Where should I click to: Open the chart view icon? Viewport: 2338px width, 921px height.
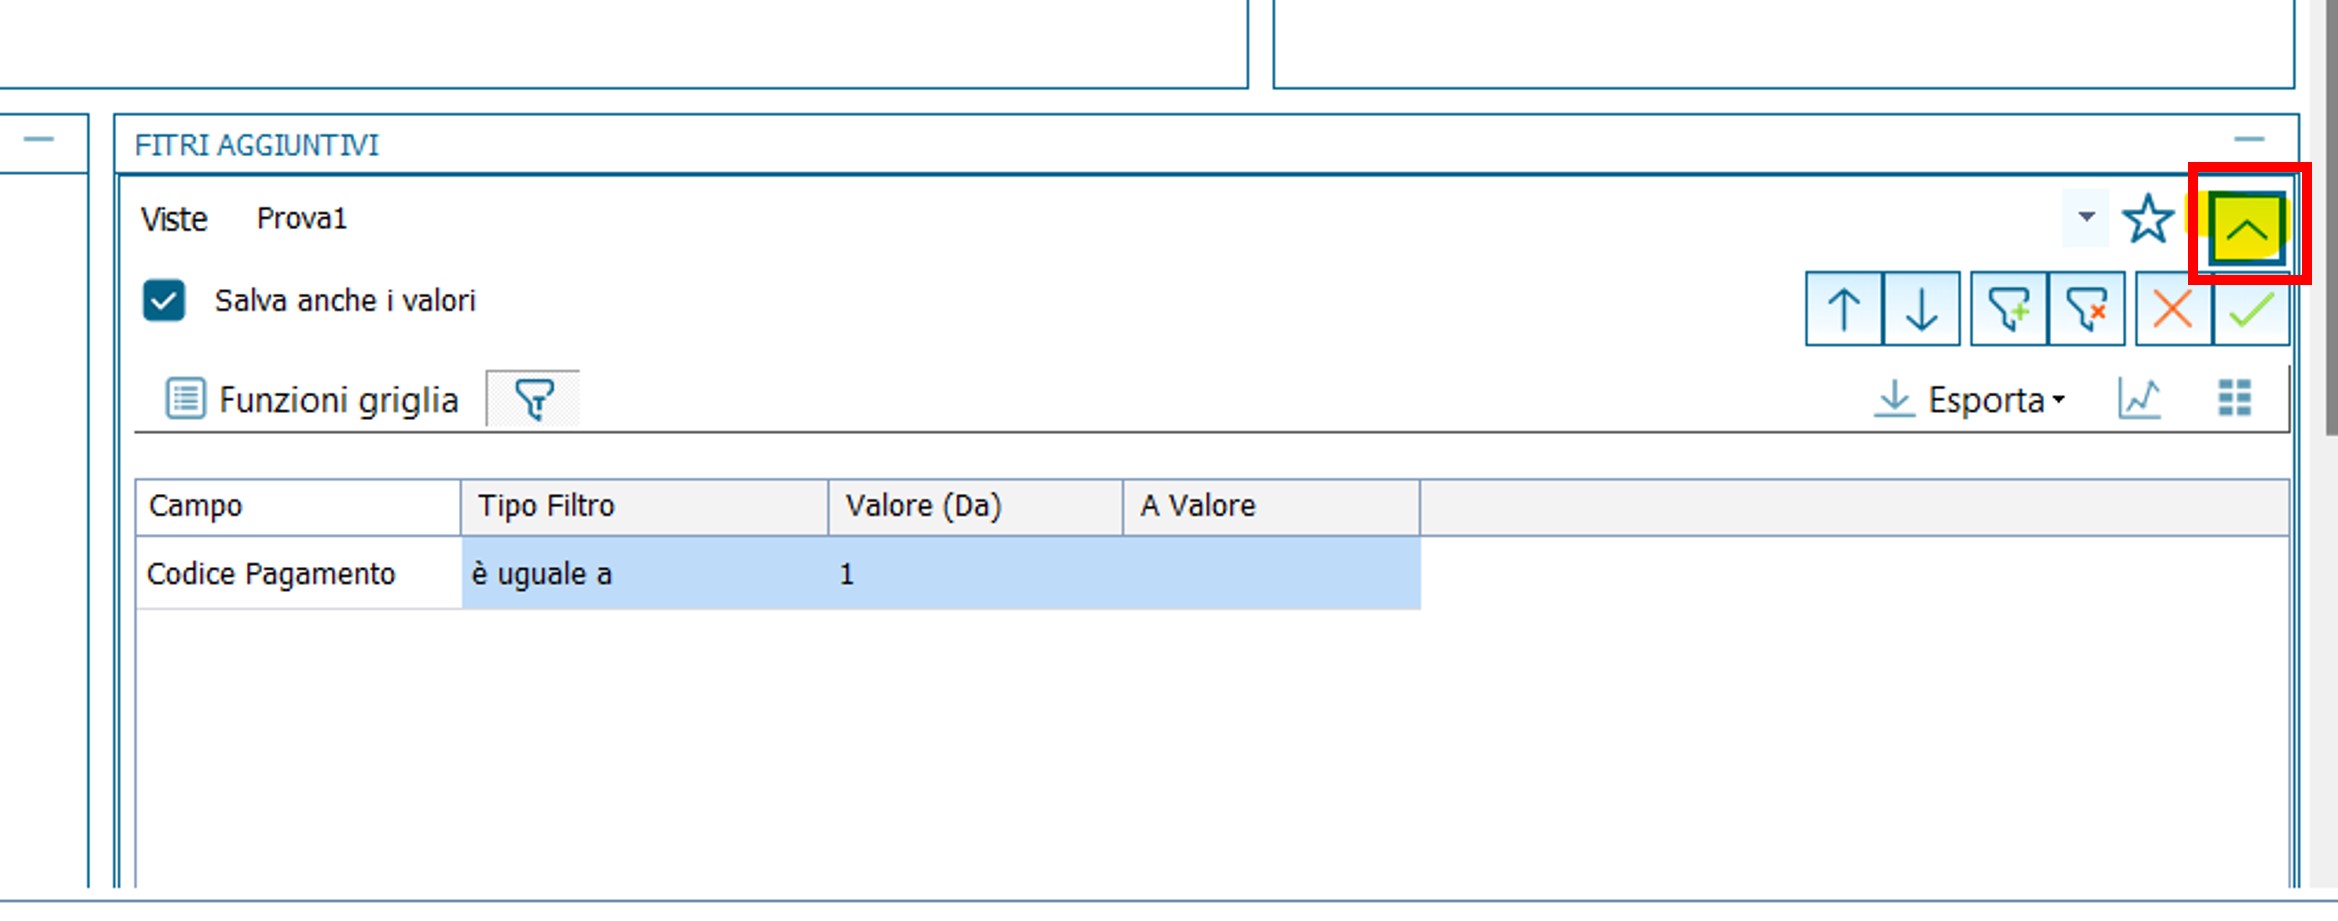coord(2139,399)
